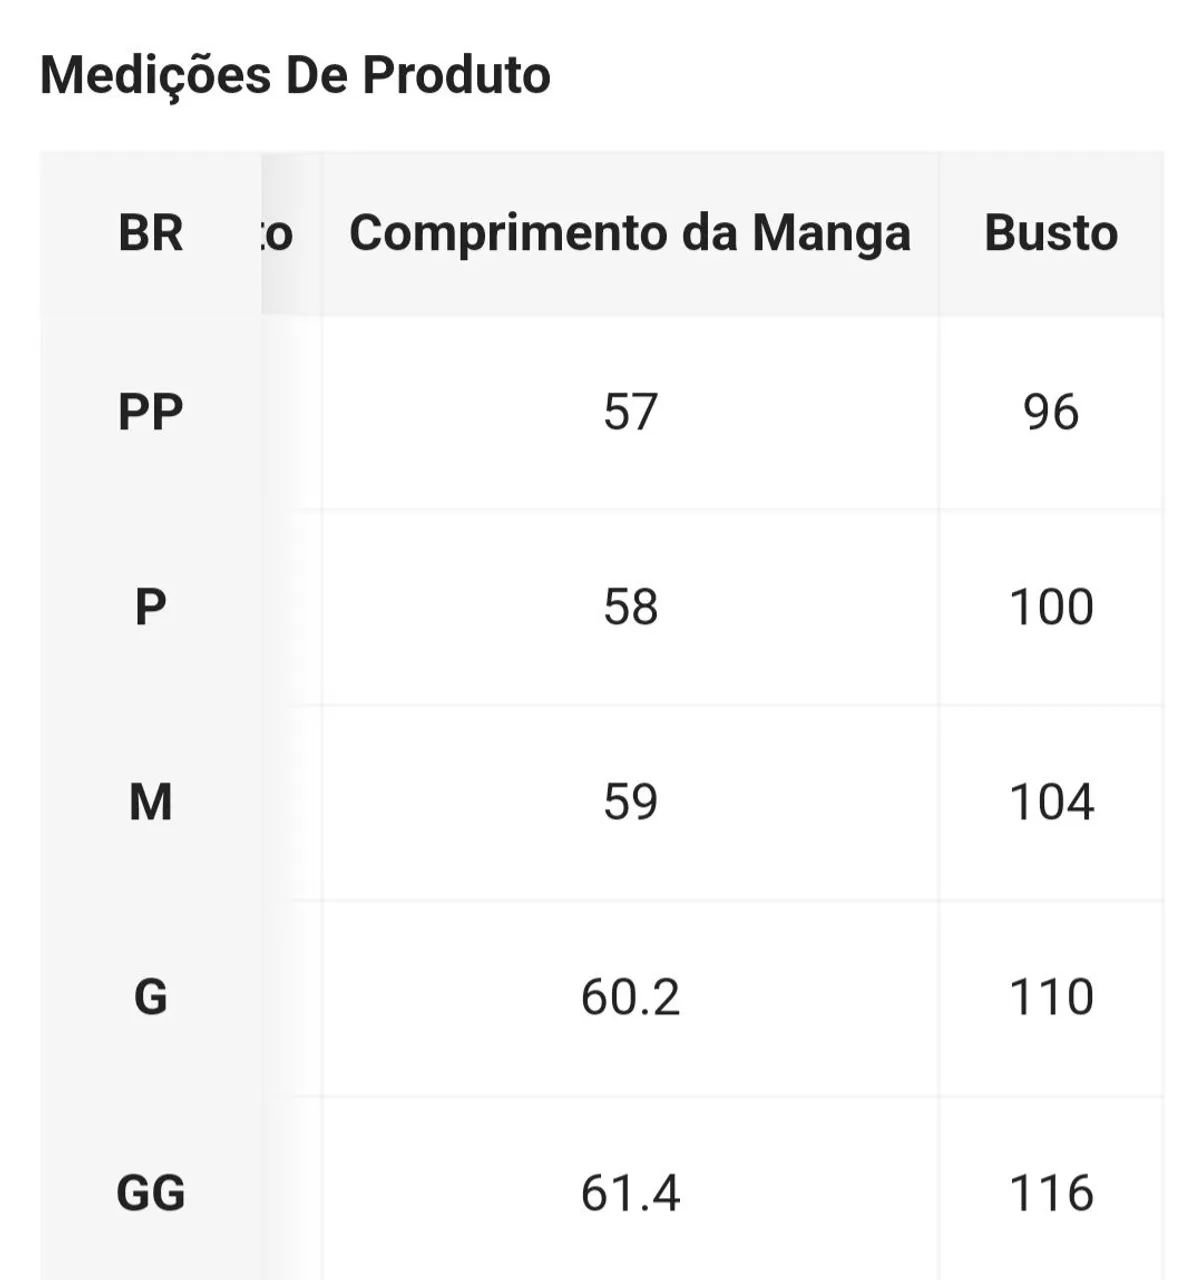This screenshot has height=1280, width=1203.
Task: Click the Medições De Produto heading
Action: coord(295,75)
